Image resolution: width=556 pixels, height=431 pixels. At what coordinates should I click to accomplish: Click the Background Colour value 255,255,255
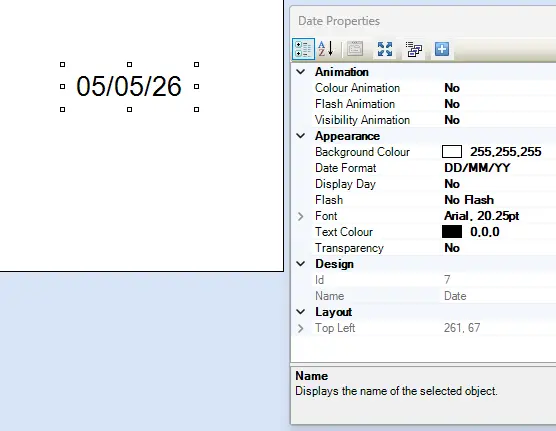coord(506,152)
